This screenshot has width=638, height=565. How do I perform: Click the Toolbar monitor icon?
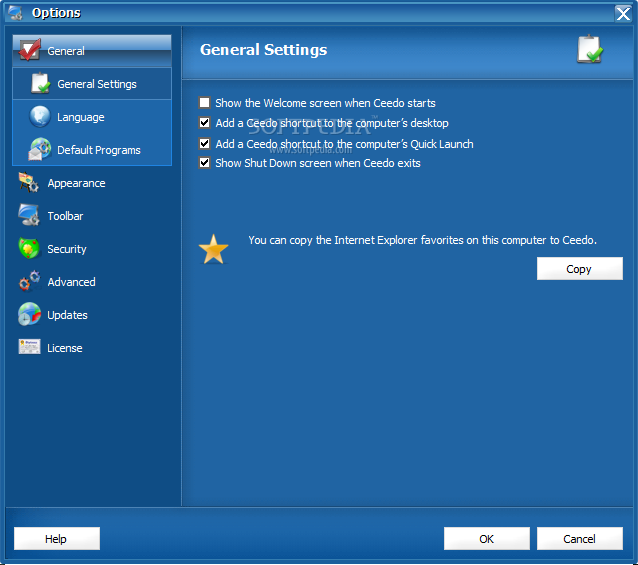point(29,215)
